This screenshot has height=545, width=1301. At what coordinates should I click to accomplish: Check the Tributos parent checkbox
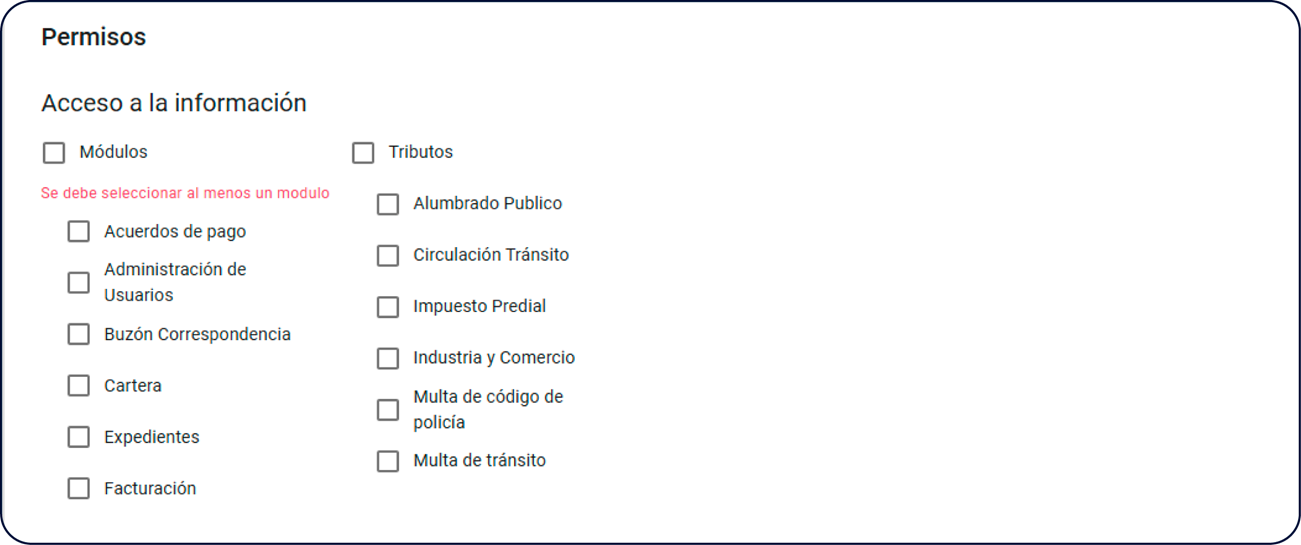coord(363,153)
